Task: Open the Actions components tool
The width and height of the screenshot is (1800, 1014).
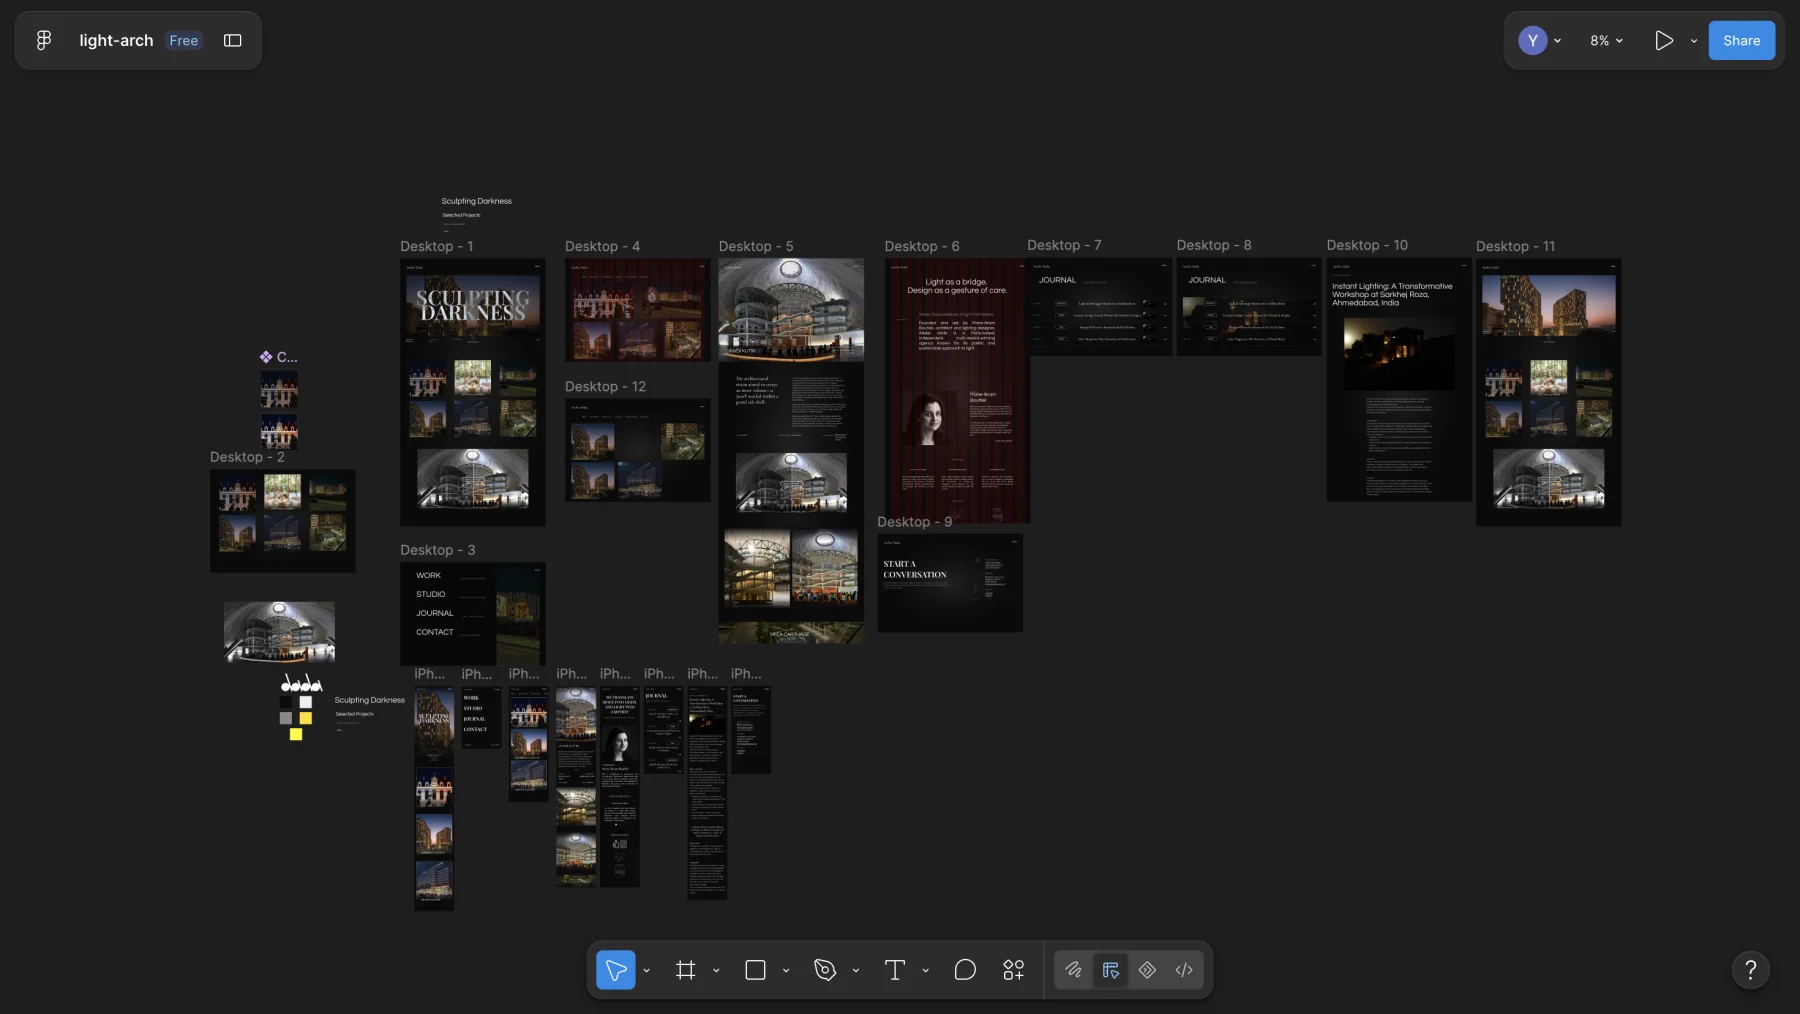Action: click(x=1014, y=970)
